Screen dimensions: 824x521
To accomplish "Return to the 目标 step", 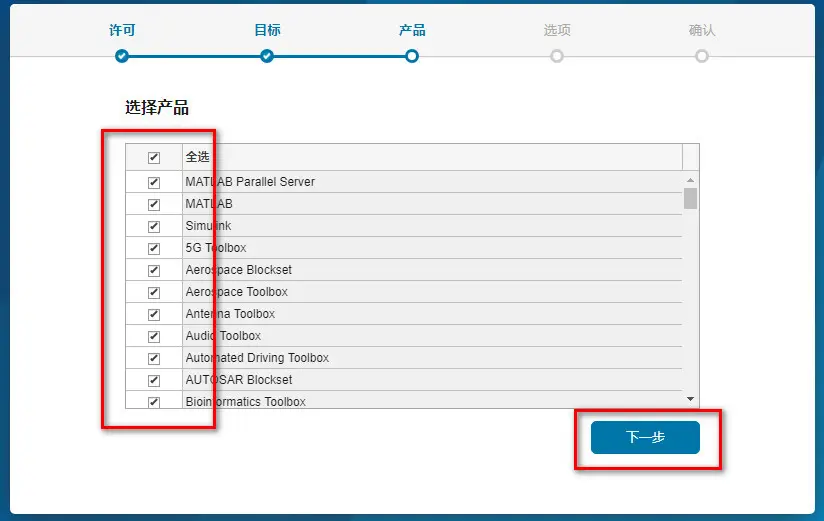I will (x=267, y=30).
